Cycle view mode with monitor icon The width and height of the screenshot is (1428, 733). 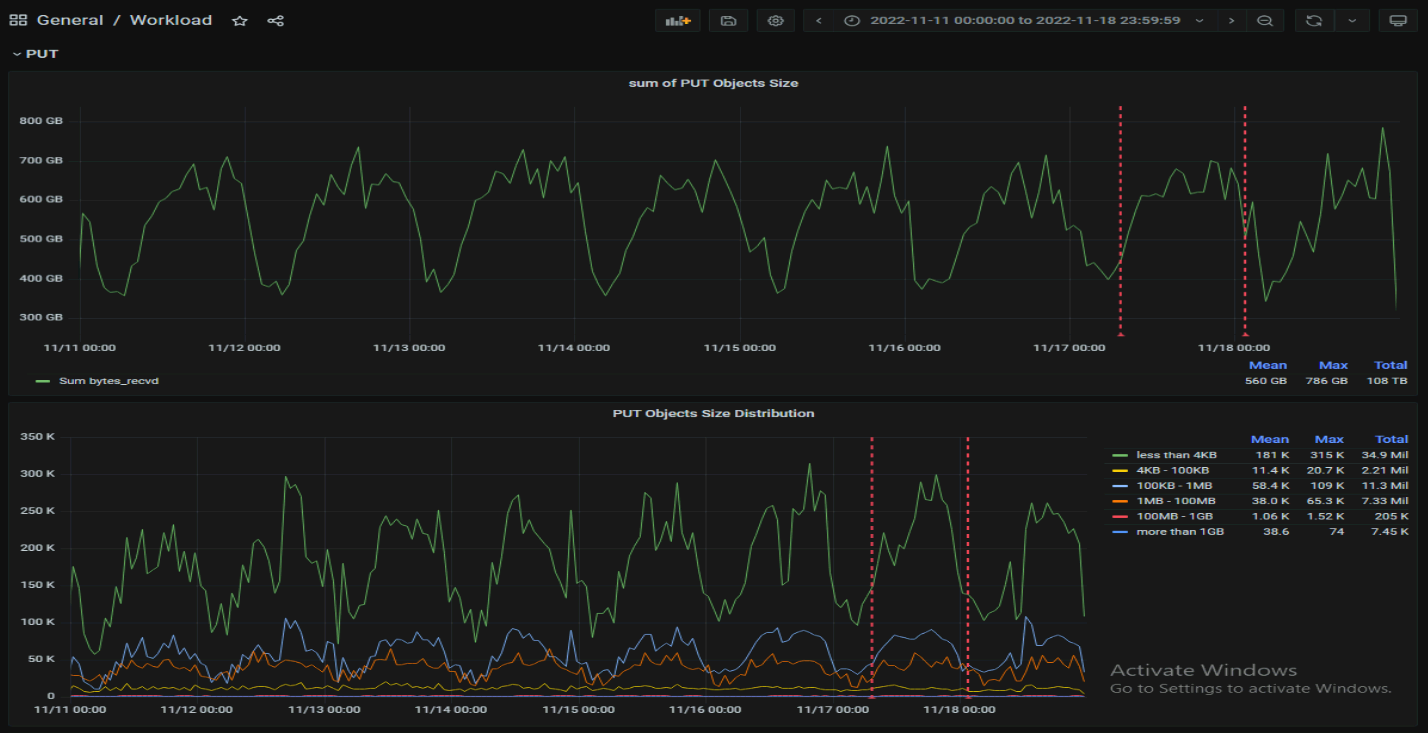tap(1398, 20)
